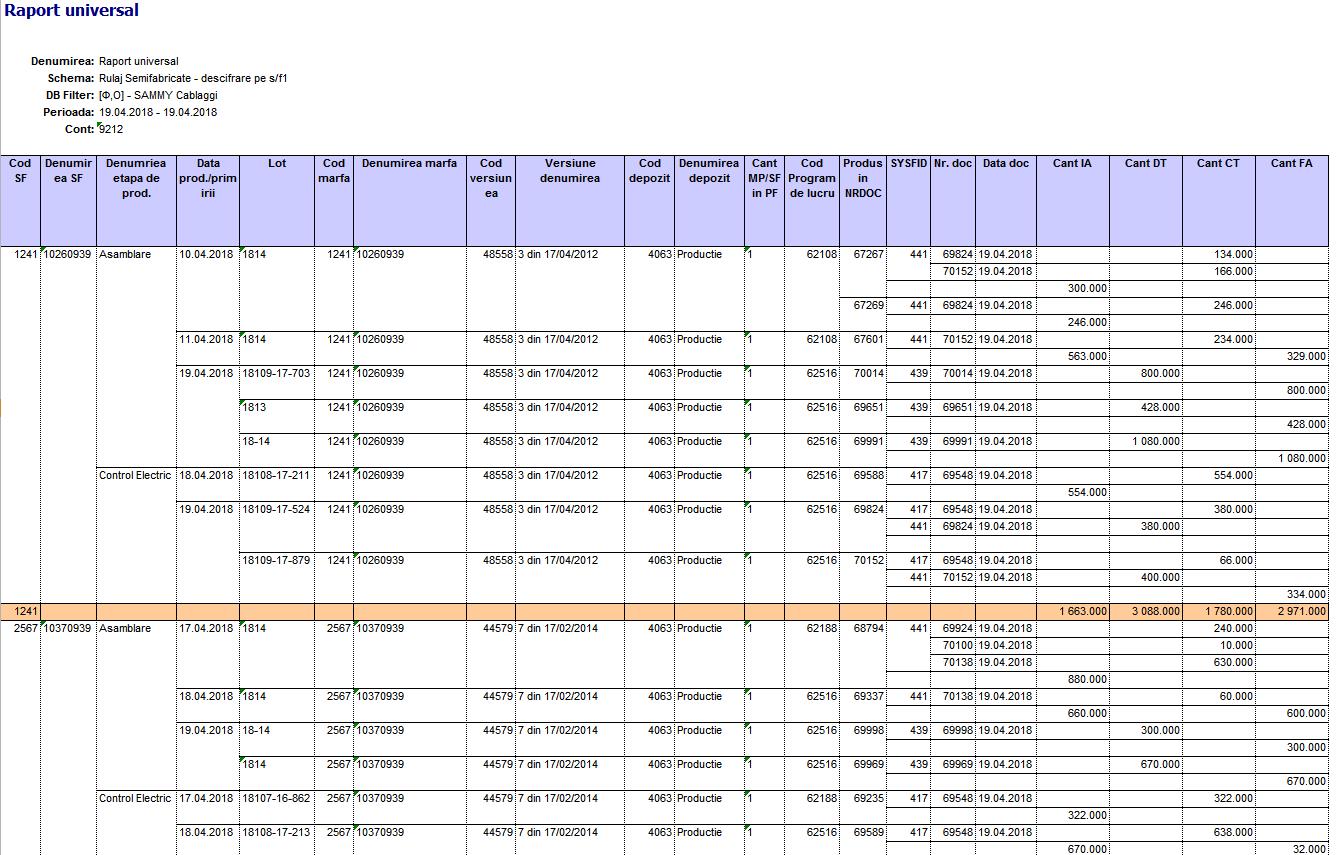The image size is (1339, 855).
Task: Select the orange subtotal row for 1241
Action: point(665,611)
